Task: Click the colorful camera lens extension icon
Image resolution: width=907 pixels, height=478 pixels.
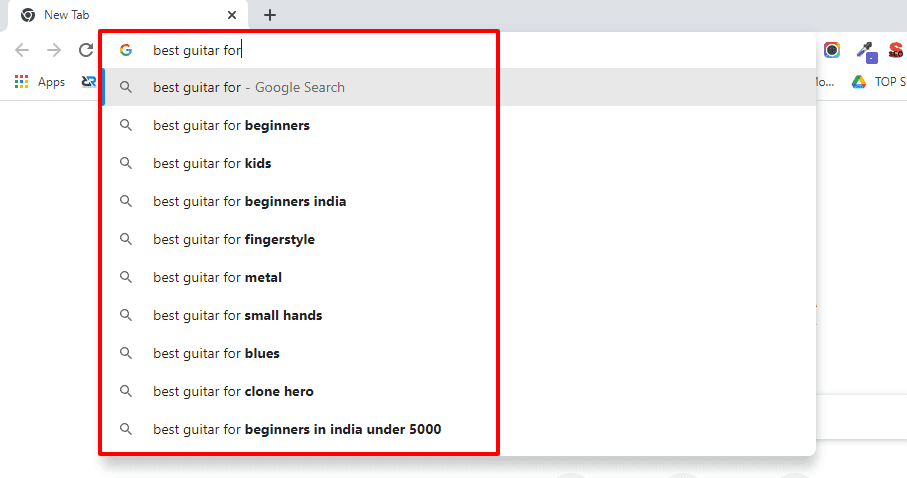Action: coord(832,50)
